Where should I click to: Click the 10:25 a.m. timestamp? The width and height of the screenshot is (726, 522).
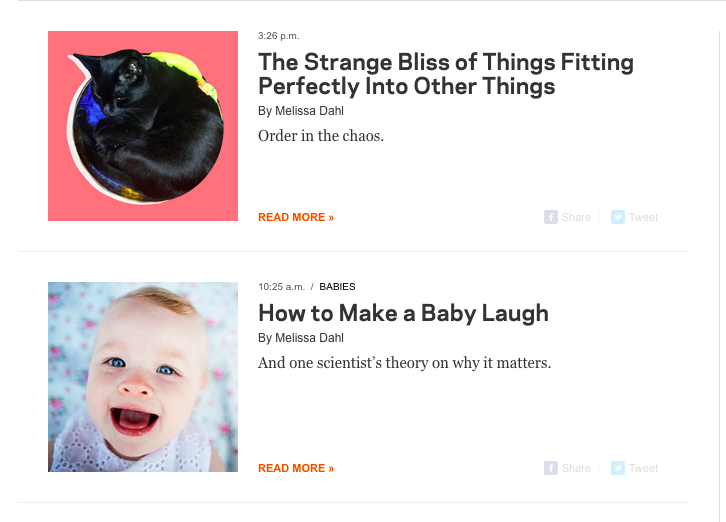tap(282, 287)
